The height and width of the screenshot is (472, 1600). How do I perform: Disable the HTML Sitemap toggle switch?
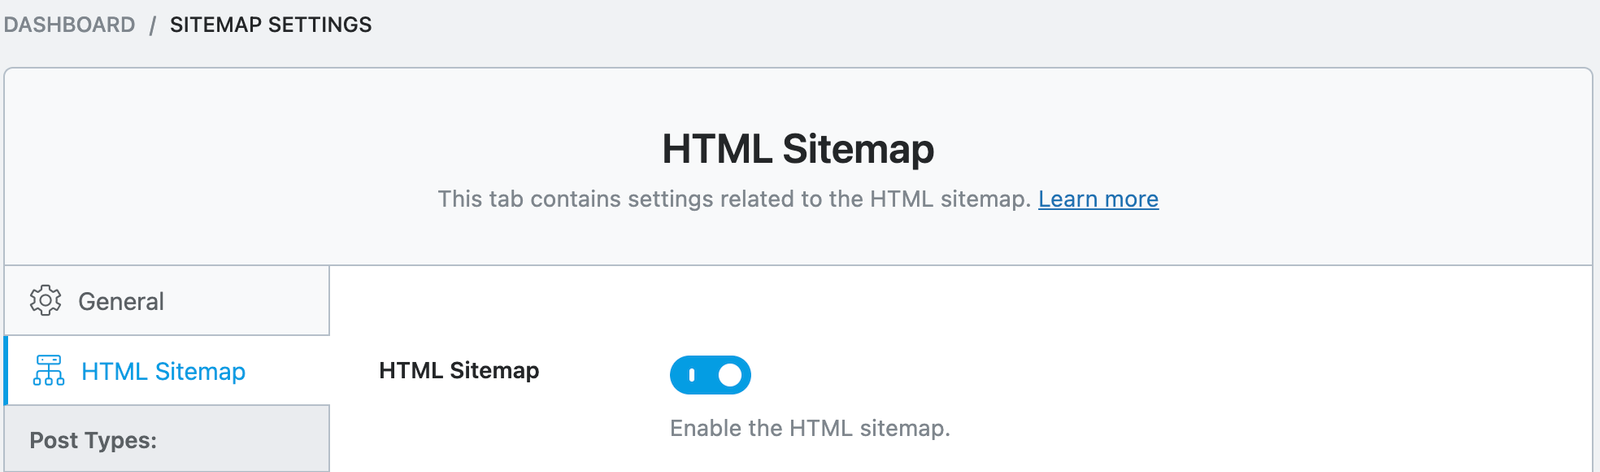click(710, 375)
